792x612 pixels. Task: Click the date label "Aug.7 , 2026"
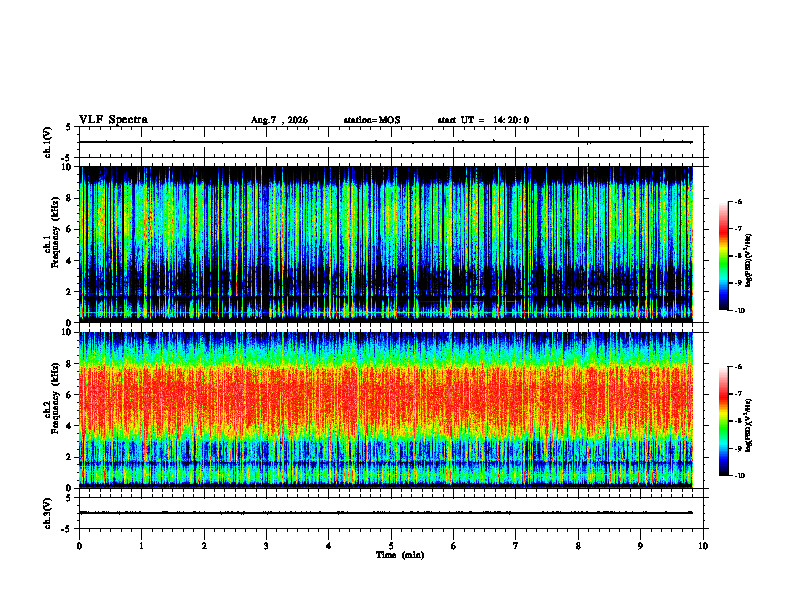coord(279,120)
